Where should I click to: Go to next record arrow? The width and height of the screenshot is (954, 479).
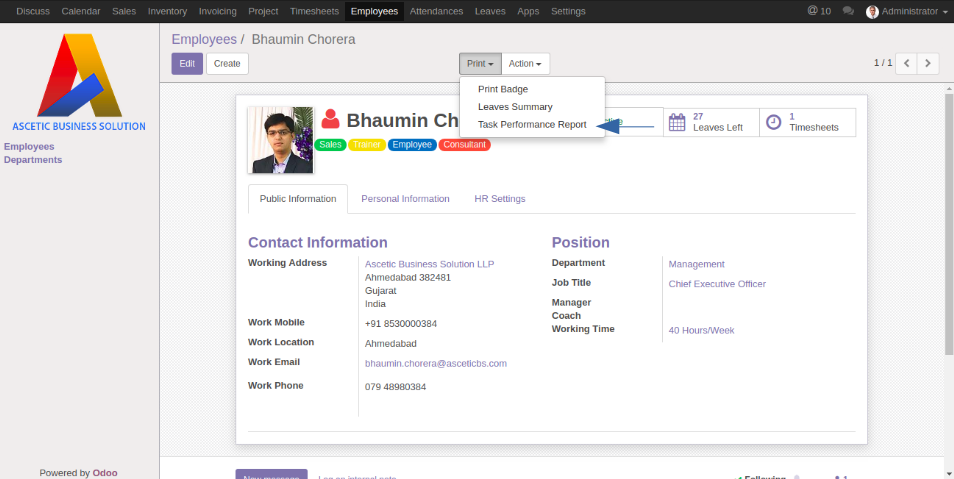click(x=928, y=63)
